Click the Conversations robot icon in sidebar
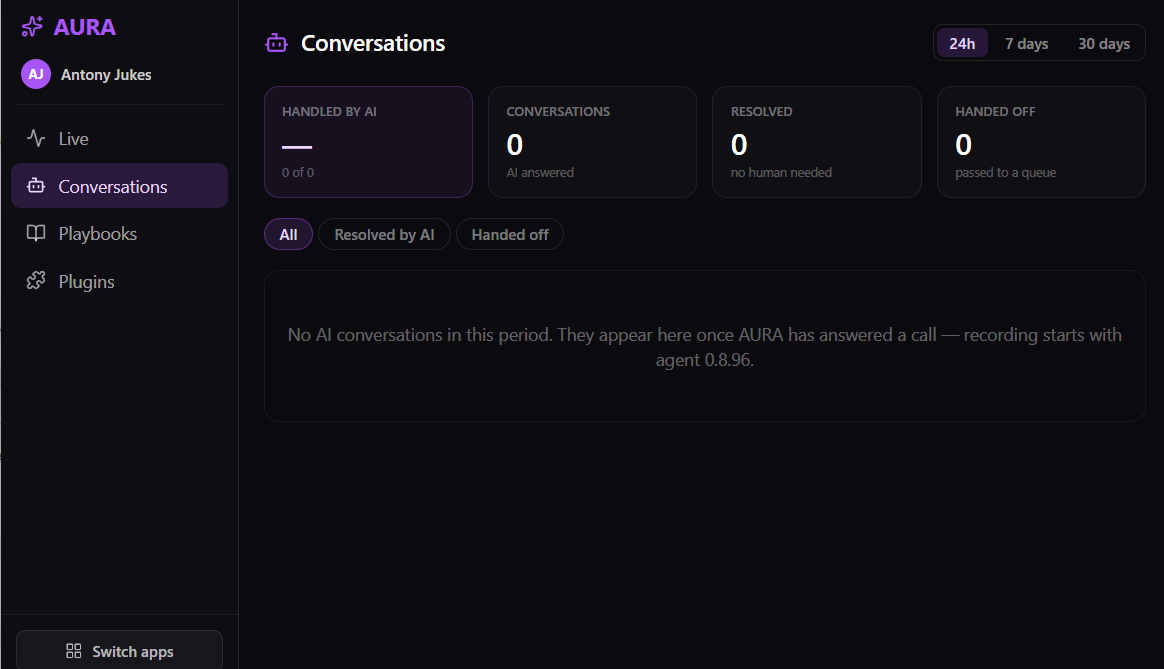The width and height of the screenshot is (1164, 669). [x=36, y=186]
